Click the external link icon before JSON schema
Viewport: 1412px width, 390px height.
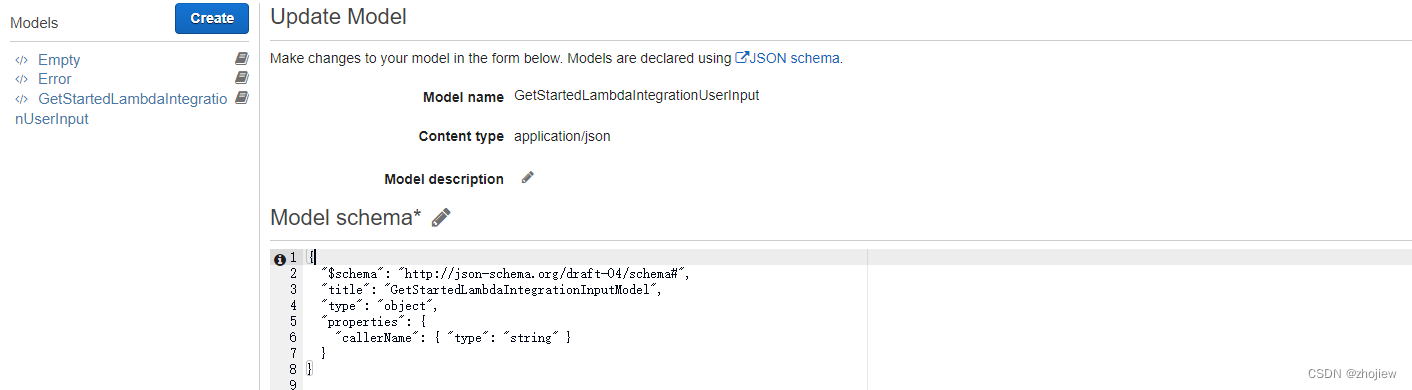(x=742, y=58)
